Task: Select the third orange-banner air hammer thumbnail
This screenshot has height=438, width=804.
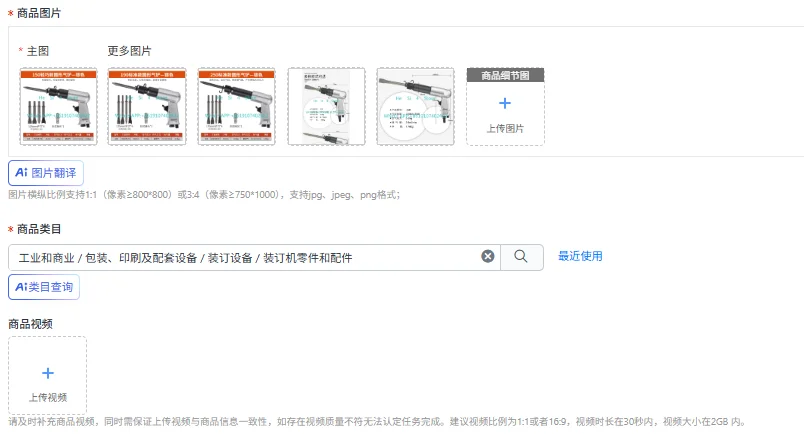Action: pos(236,107)
